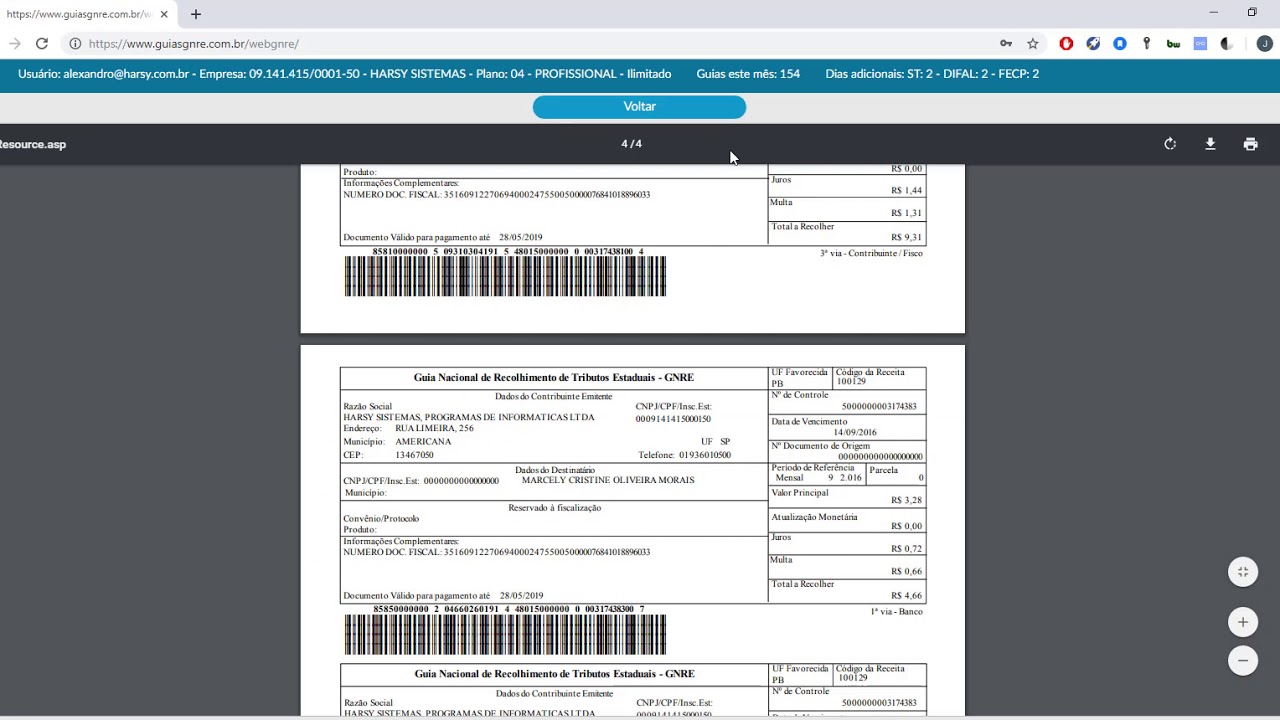Image resolution: width=1280 pixels, height=720 pixels.
Task: Click the RUA LIMEIRA, 256 address
Action: tap(434, 428)
